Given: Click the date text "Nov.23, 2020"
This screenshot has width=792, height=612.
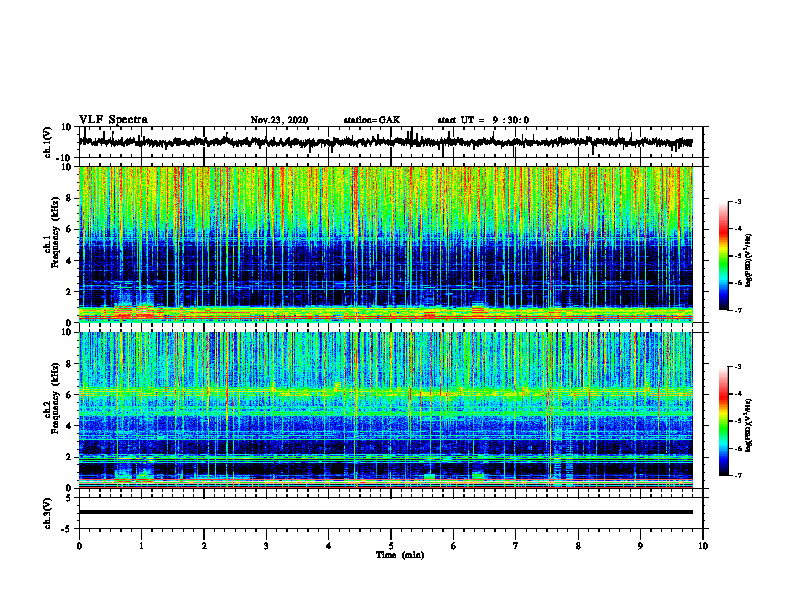Looking at the screenshot, I should point(279,120).
